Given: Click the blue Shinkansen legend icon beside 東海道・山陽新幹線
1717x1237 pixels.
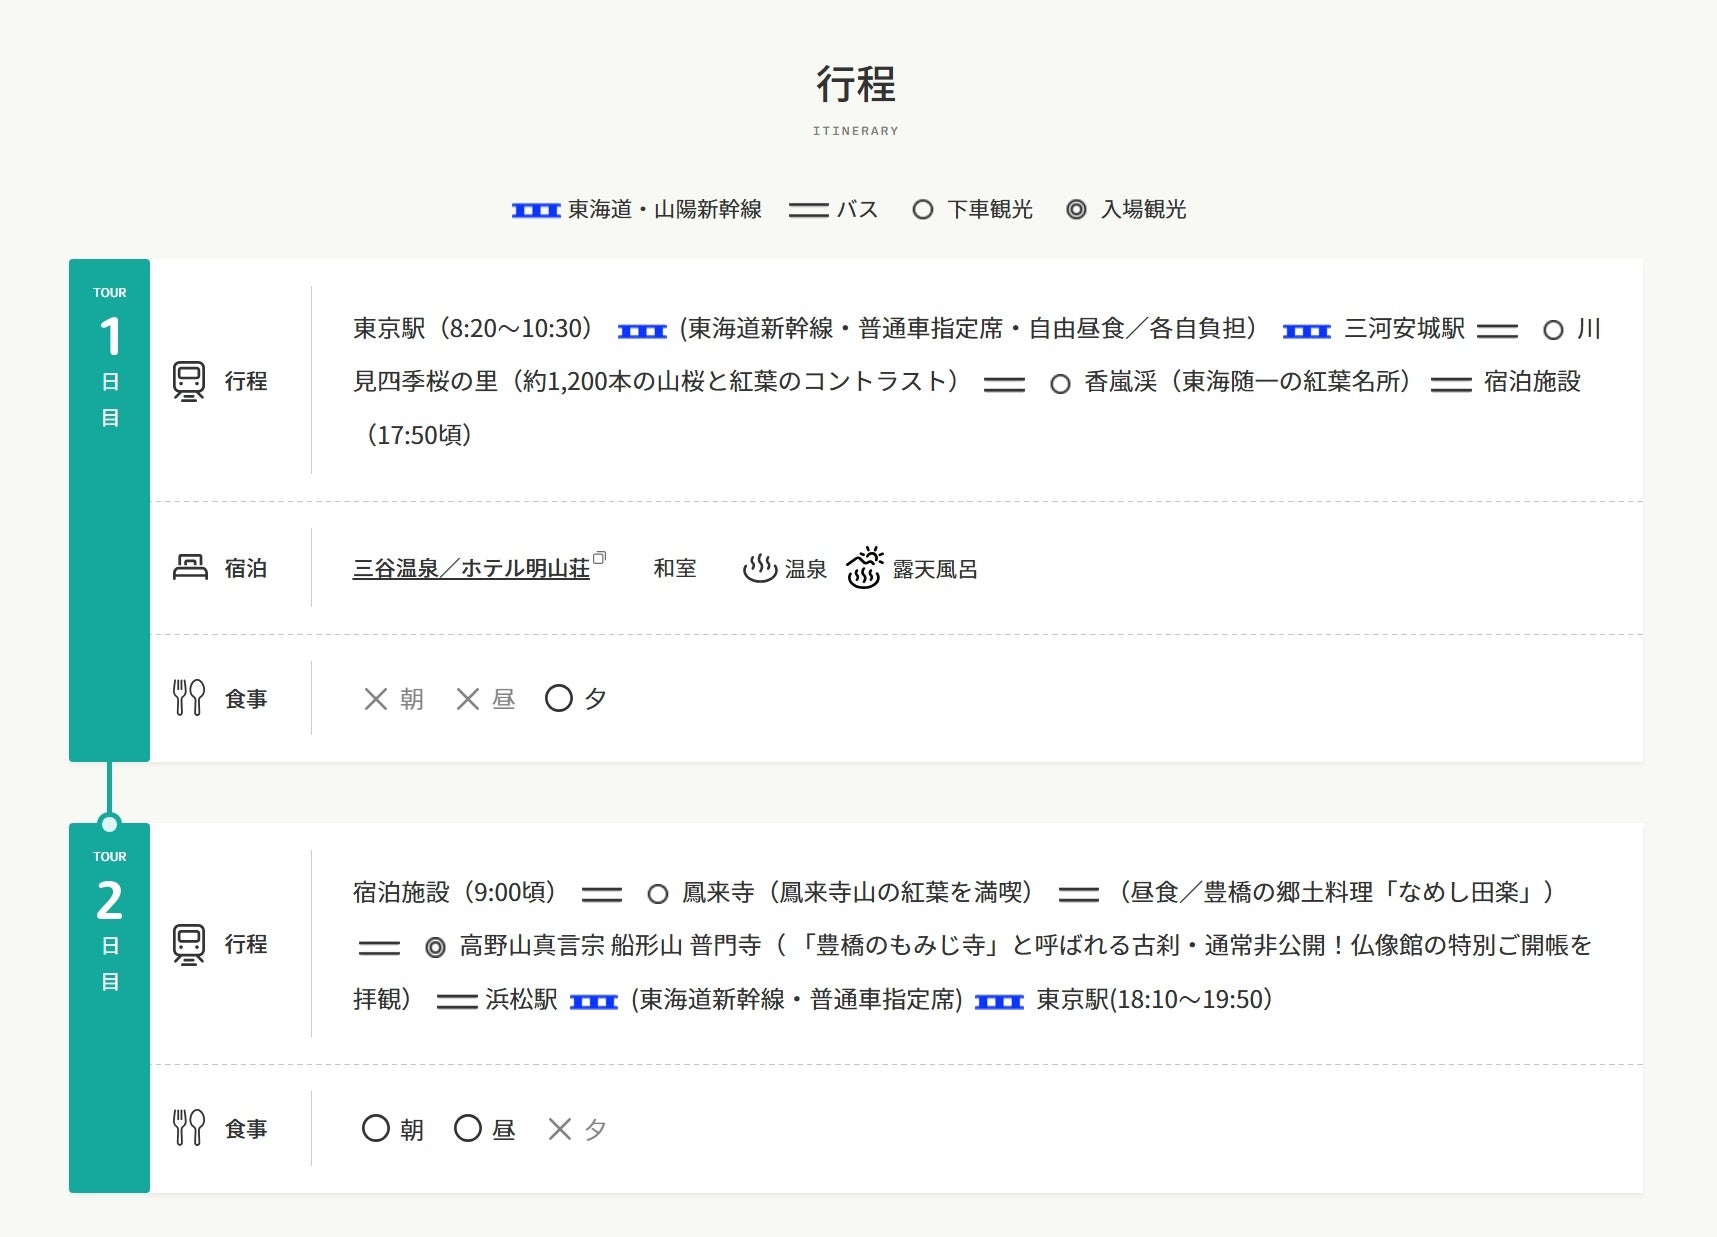Looking at the screenshot, I should pos(536,210).
